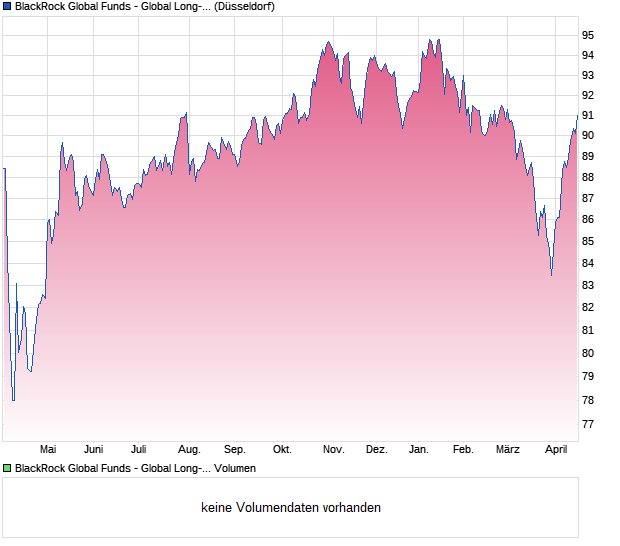This screenshot has width=620, height=546.
Task: Click the 77 value on the price axis
Action: pyautogui.click(x=588, y=424)
